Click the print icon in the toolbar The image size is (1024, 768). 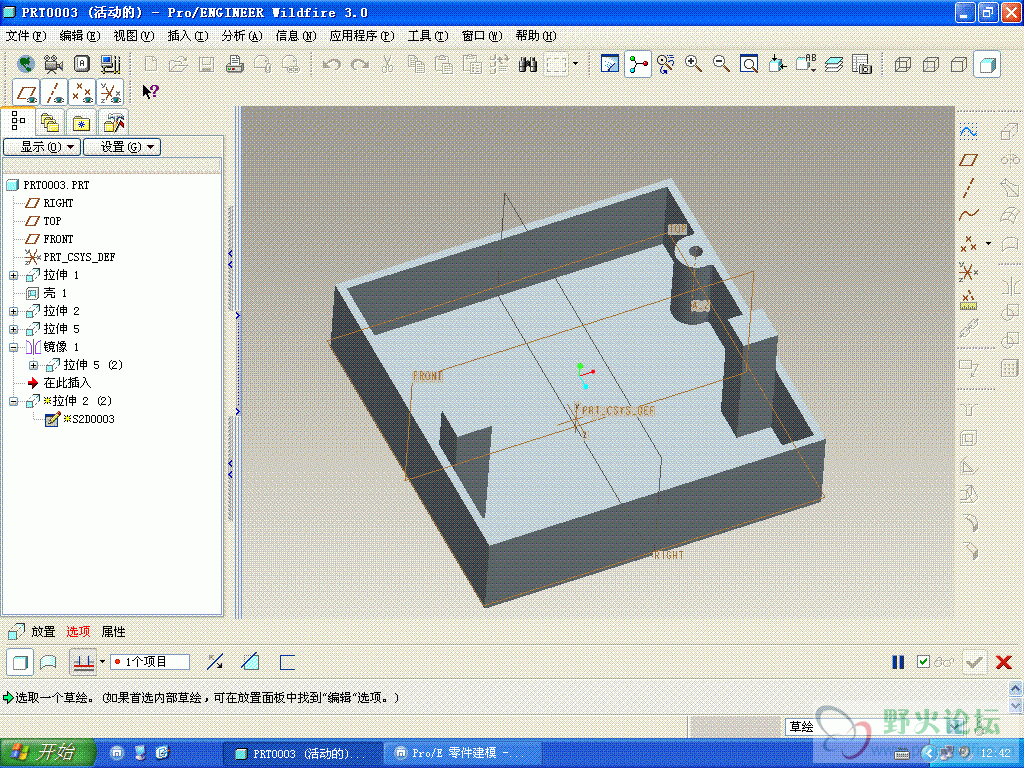point(234,64)
